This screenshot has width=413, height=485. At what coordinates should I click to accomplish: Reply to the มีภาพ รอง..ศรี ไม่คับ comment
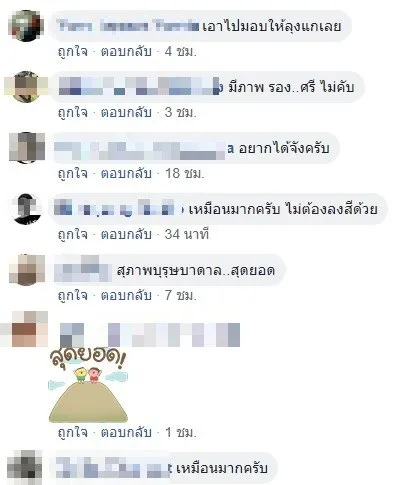(126, 113)
